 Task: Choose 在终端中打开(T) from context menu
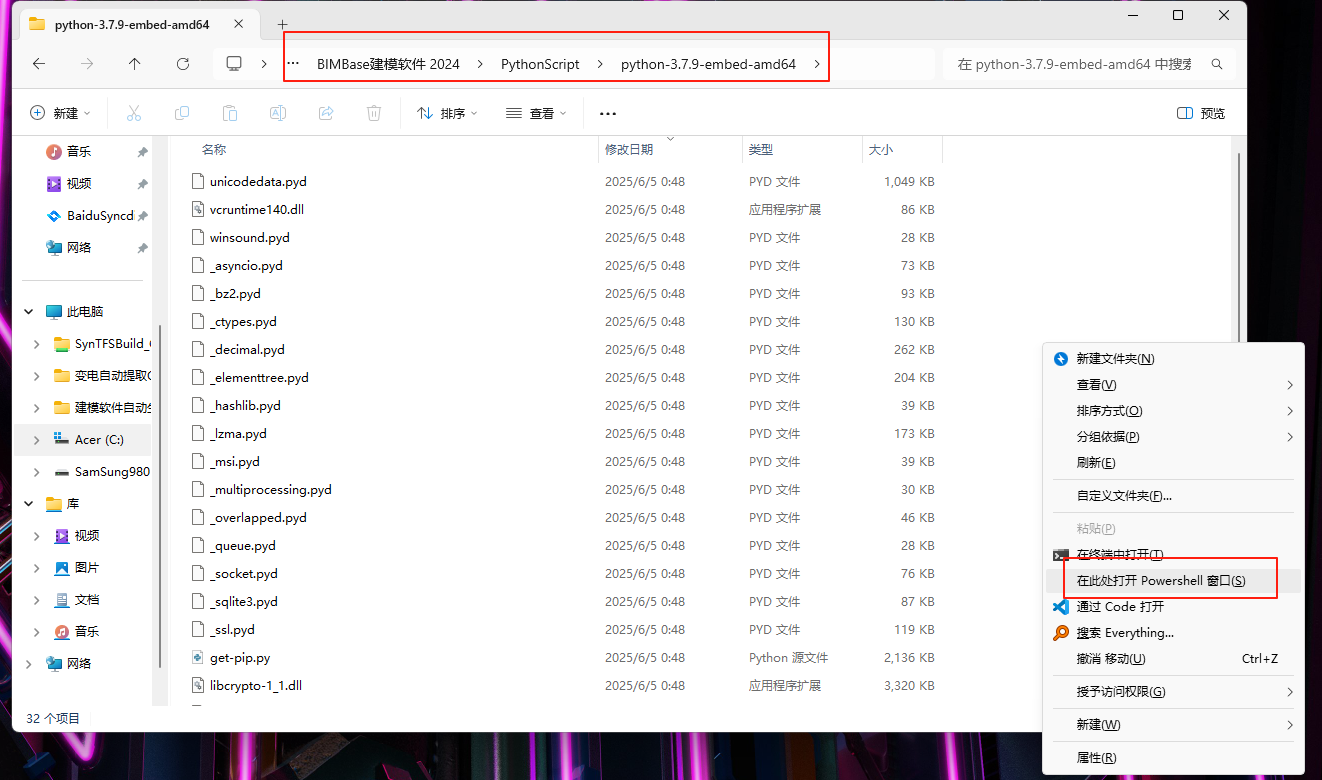(x=1173, y=555)
